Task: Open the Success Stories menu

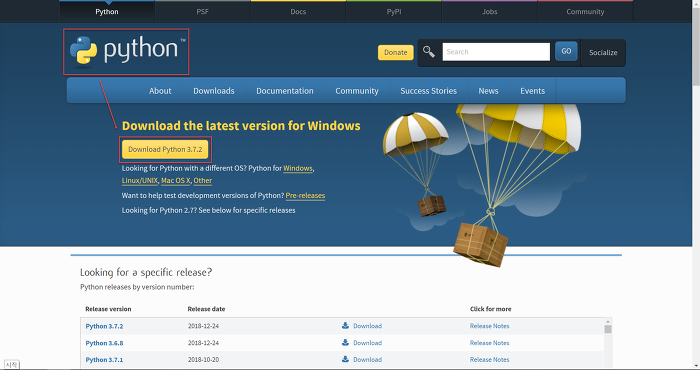Action: [429, 91]
